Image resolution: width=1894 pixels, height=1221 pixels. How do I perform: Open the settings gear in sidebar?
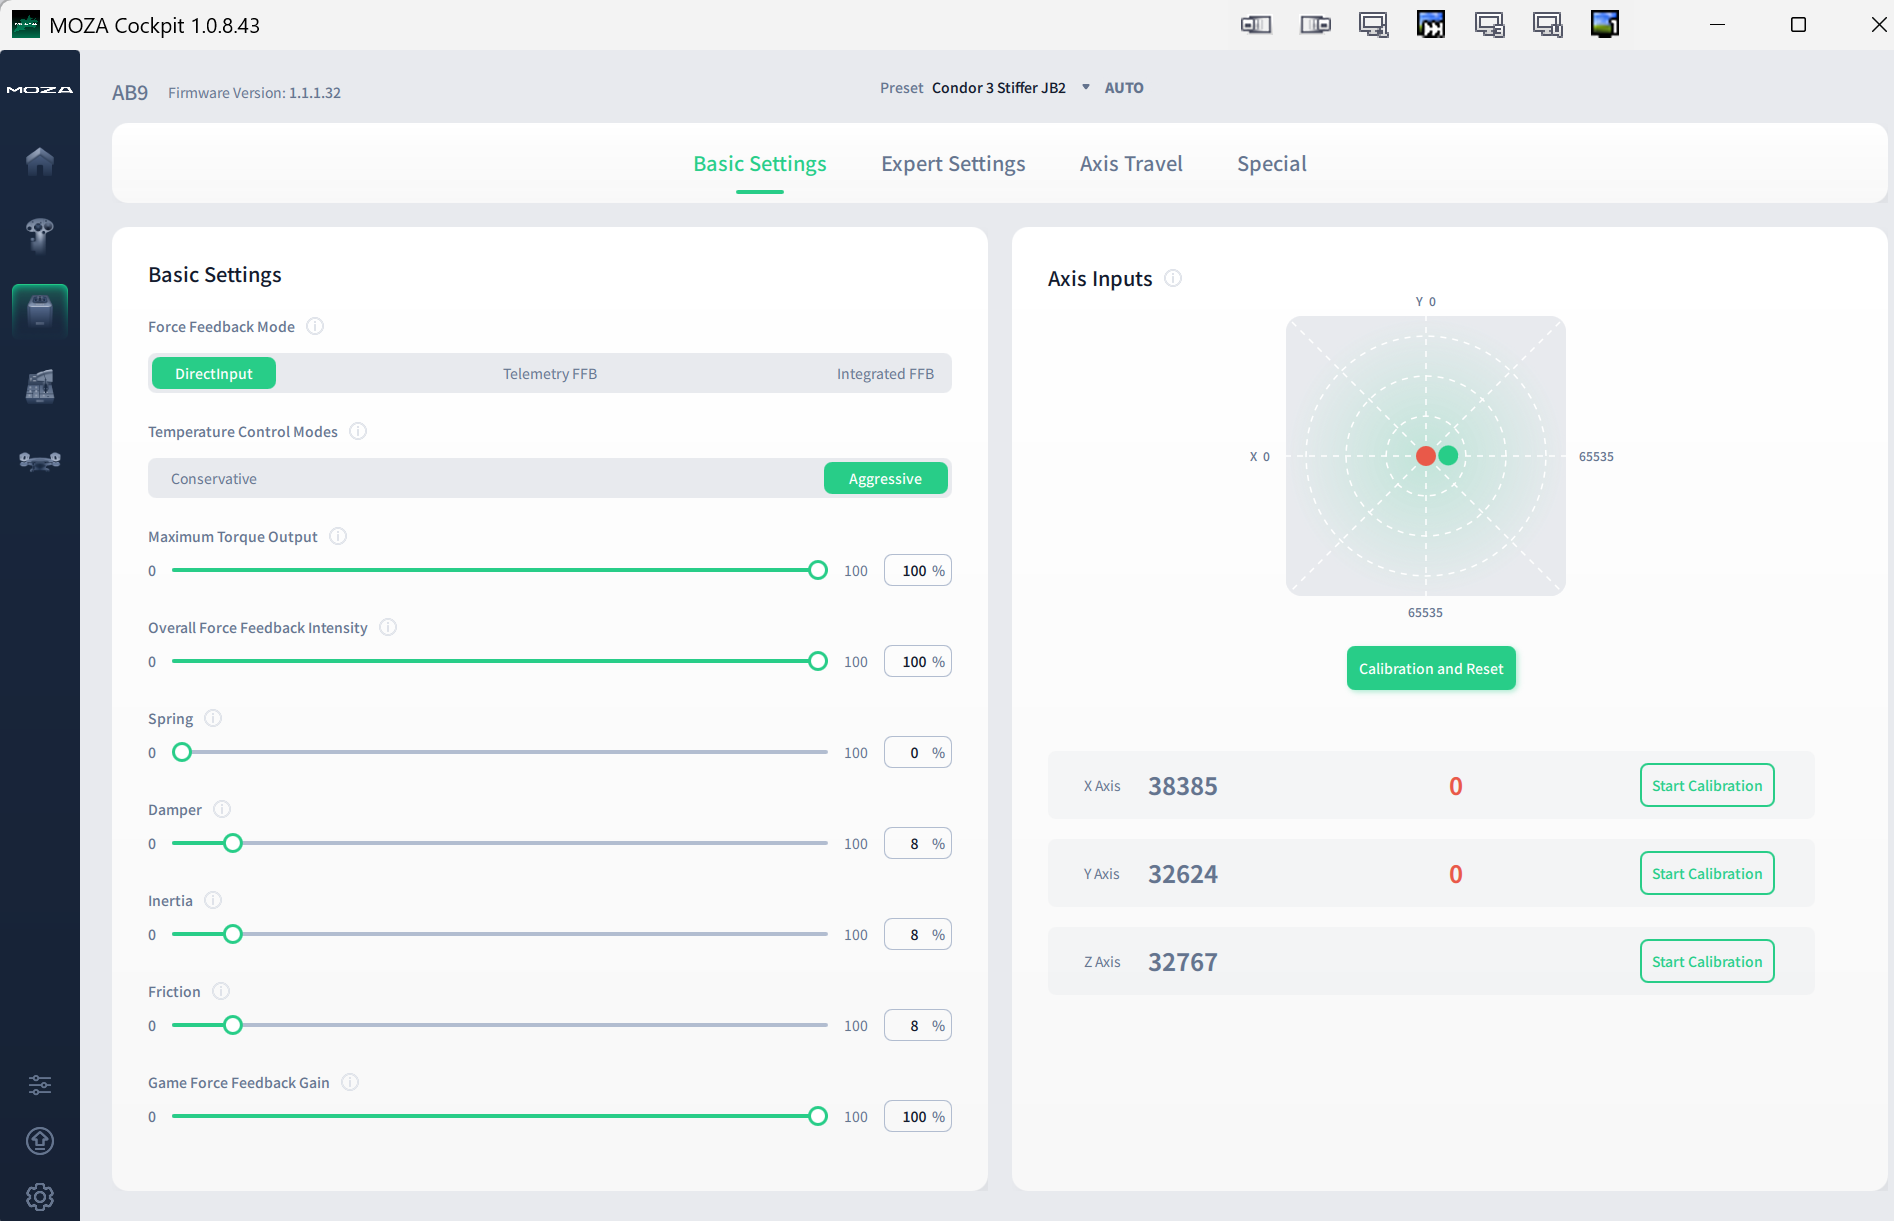pos(40,1197)
